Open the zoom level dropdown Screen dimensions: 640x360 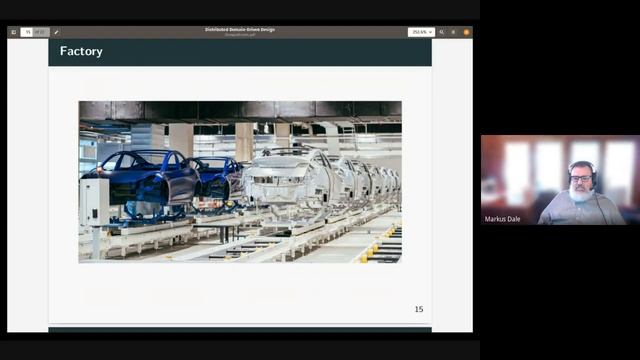point(421,32)
